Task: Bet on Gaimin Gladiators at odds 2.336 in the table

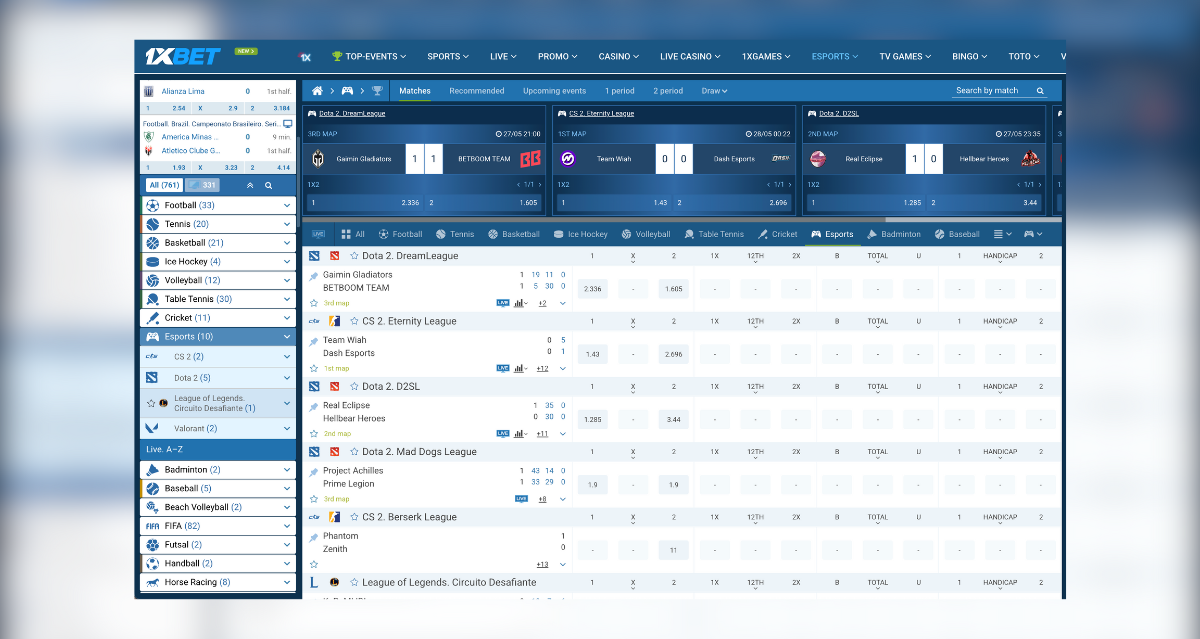Action: (x=592, y=289)
